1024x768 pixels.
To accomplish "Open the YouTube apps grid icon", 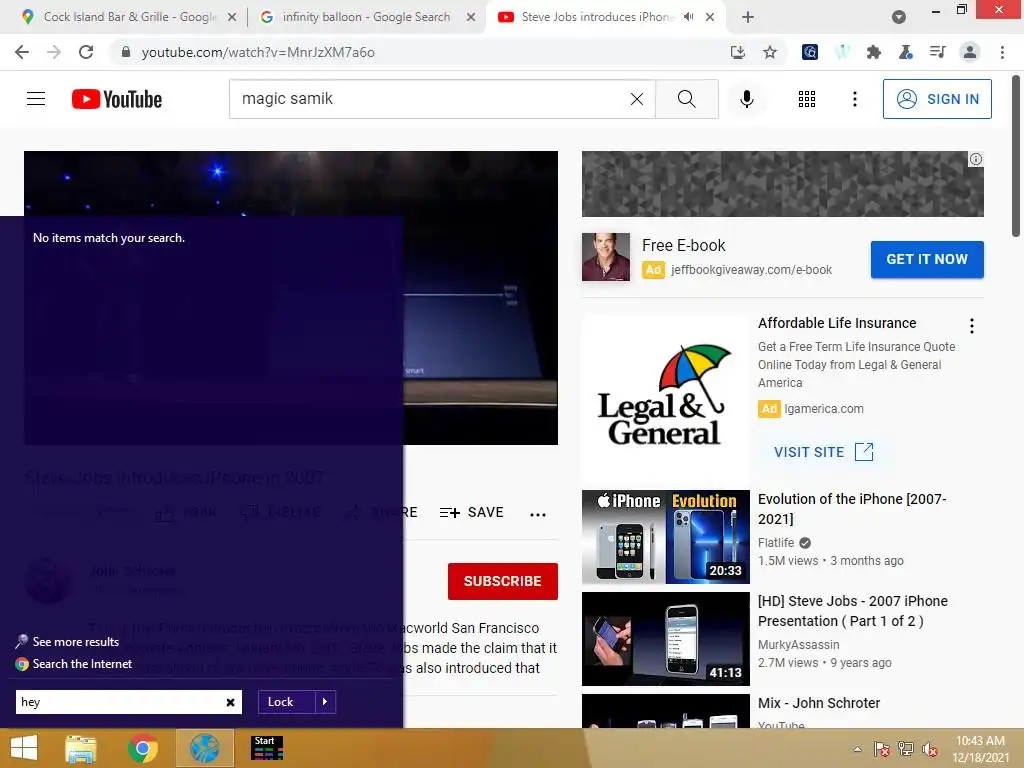I will coord(807,99).
